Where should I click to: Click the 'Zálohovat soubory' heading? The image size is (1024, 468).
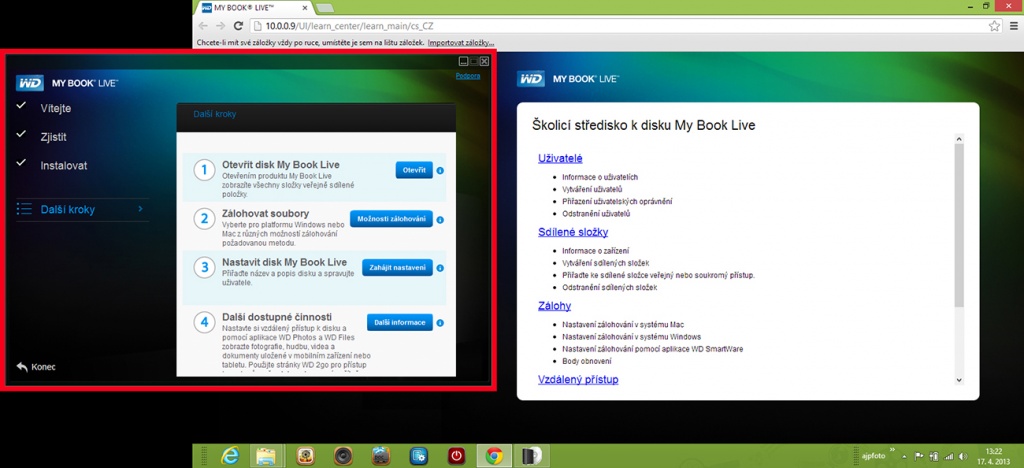pos(265,213)
